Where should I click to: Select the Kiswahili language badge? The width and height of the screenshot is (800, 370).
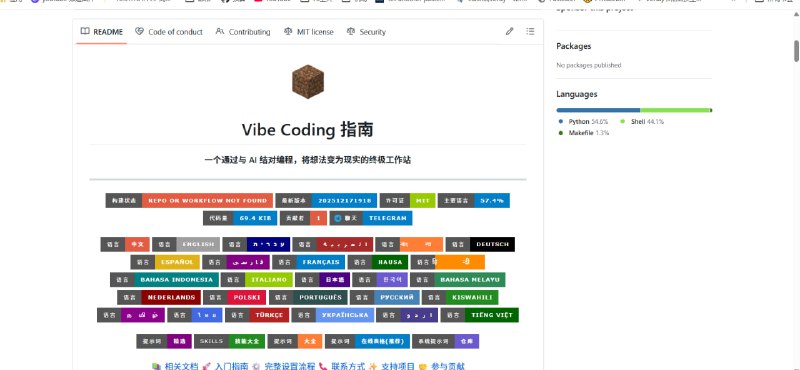[x=460, y=298]
